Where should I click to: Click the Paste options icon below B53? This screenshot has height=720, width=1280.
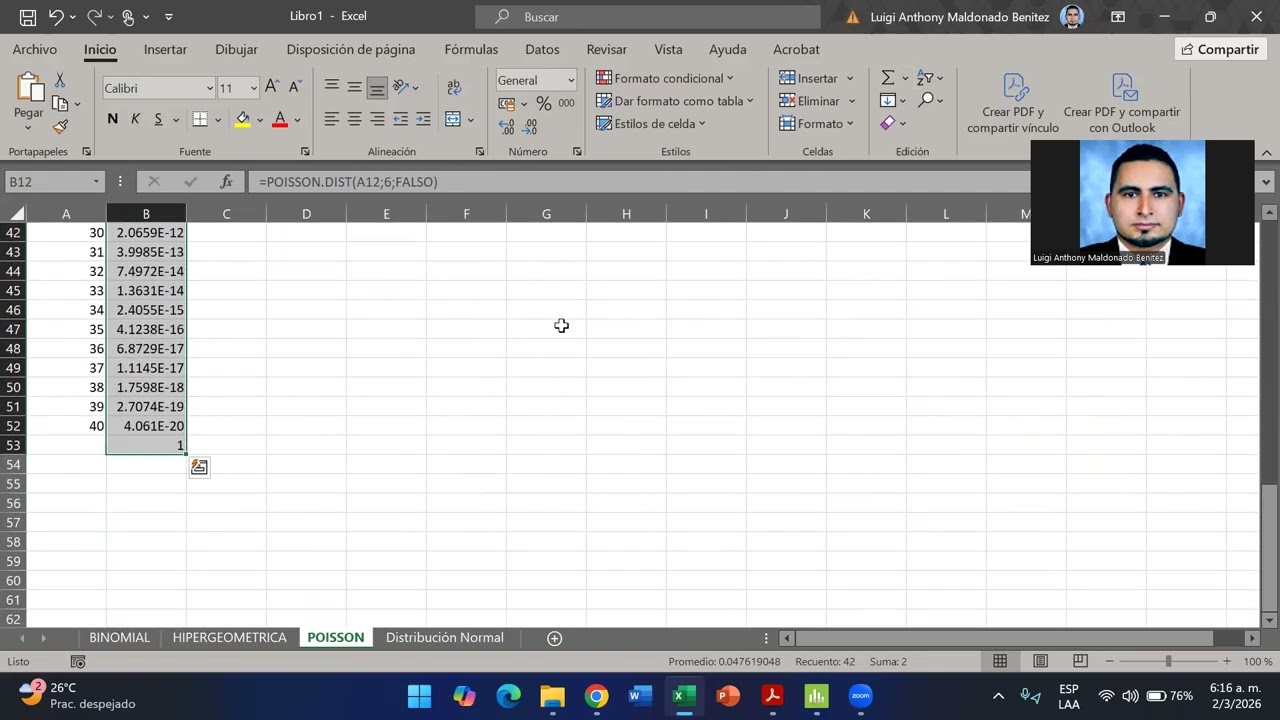click(x=199, y=467)
